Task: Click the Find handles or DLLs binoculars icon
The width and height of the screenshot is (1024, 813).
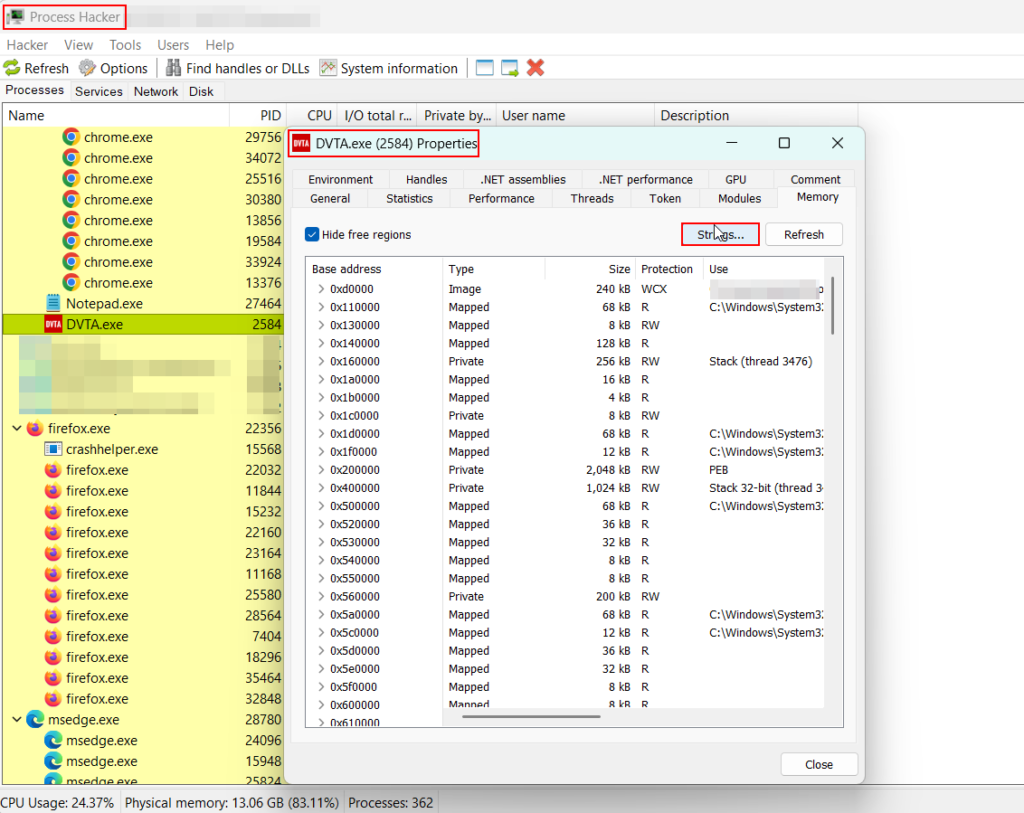Action: point(174,68)
